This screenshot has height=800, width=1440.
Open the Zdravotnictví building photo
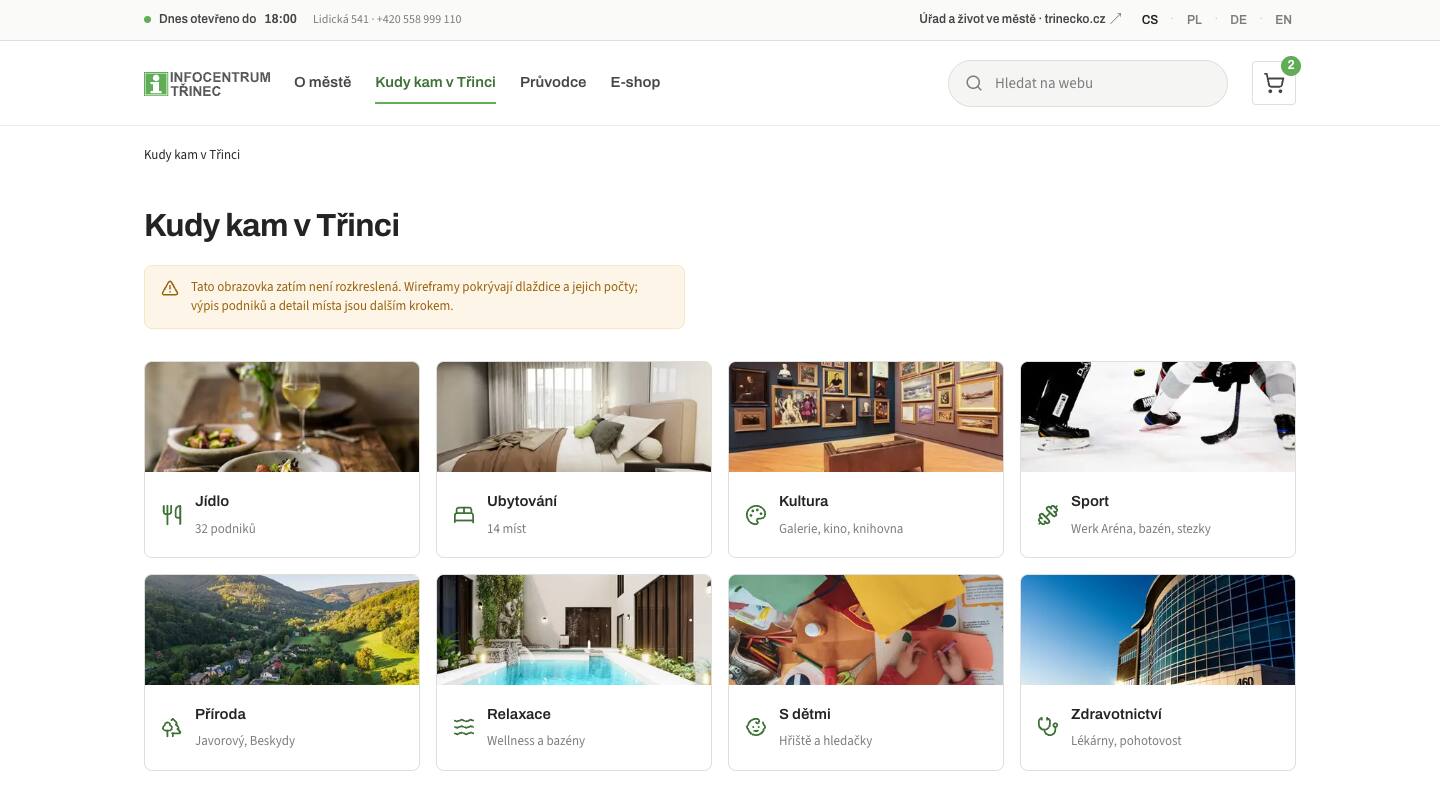(x=1158, y=630)
